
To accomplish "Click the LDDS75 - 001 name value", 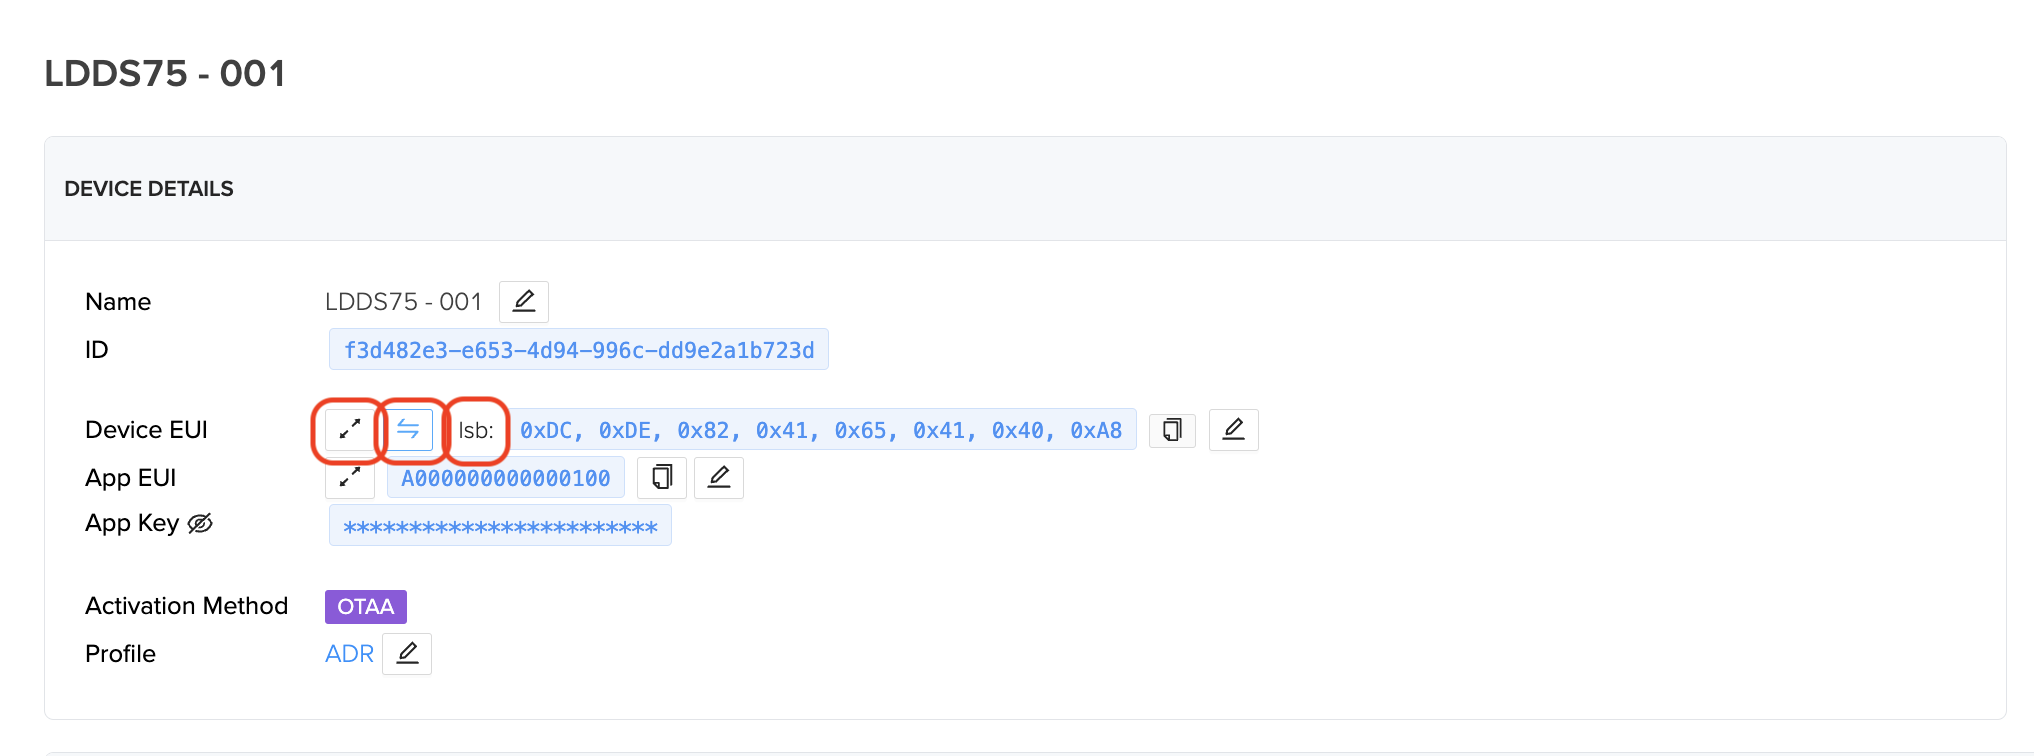I will click(403, 302).
